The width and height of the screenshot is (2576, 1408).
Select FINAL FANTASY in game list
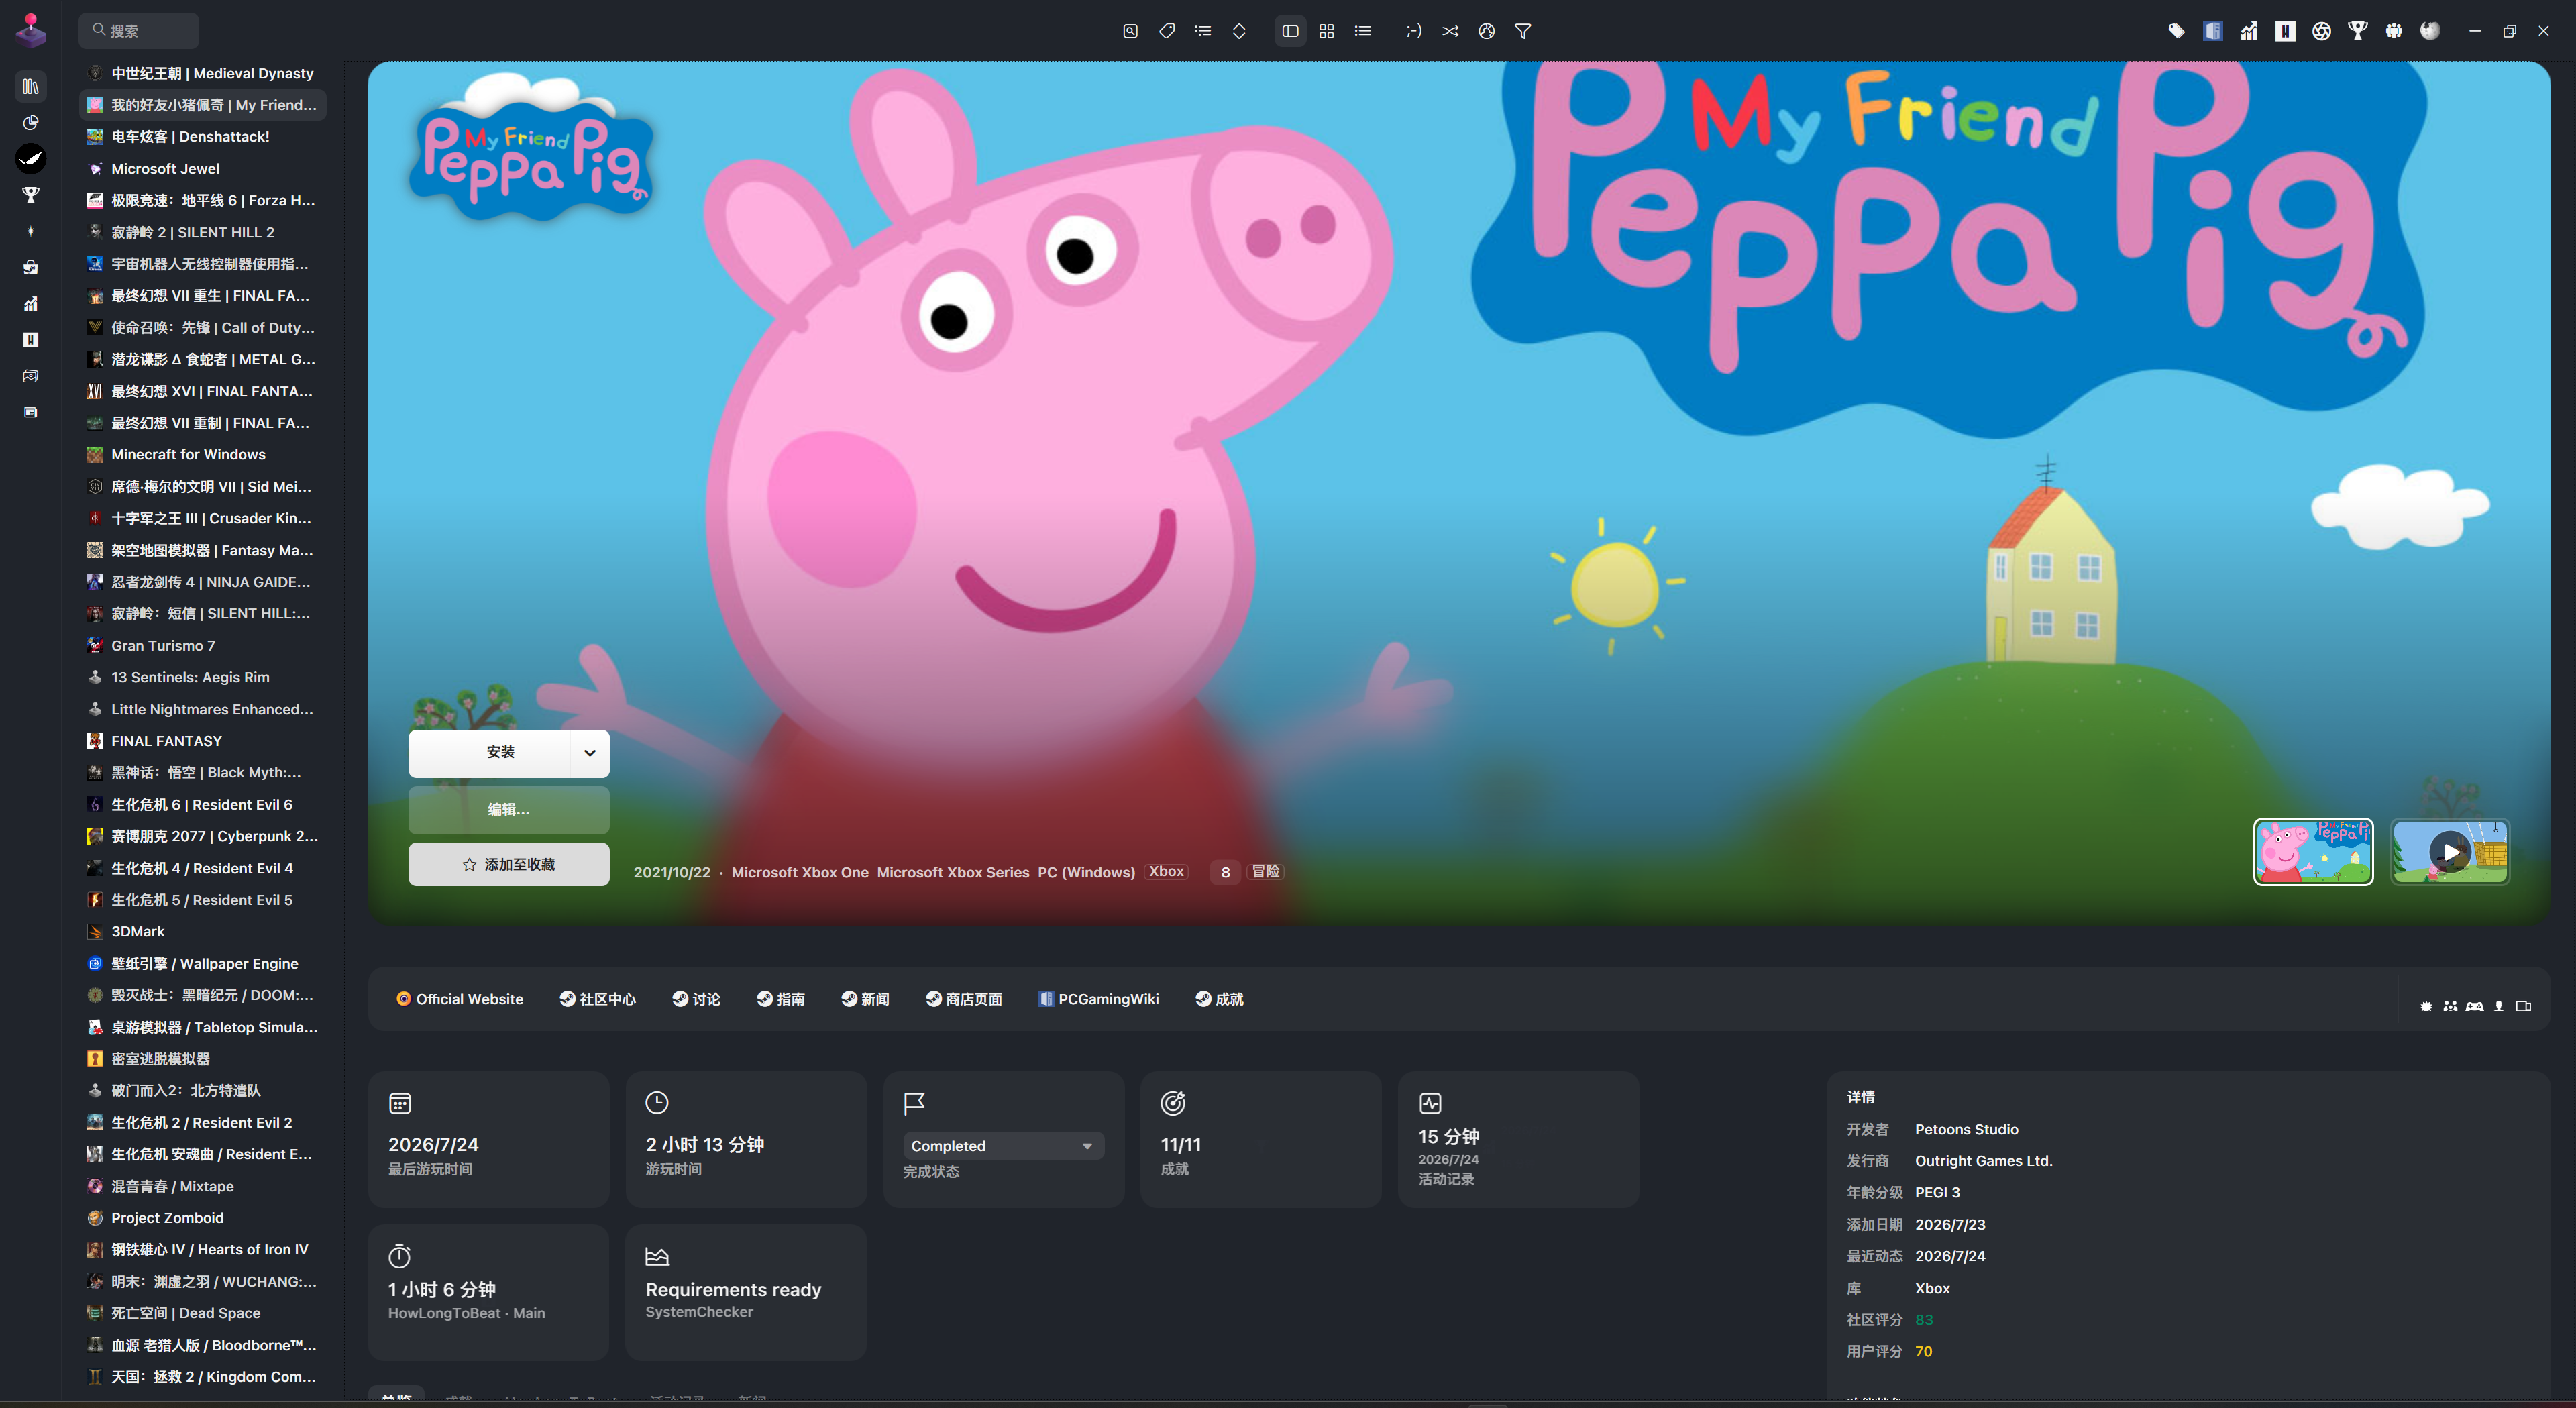pyautogui.click(x=203, y=741)
